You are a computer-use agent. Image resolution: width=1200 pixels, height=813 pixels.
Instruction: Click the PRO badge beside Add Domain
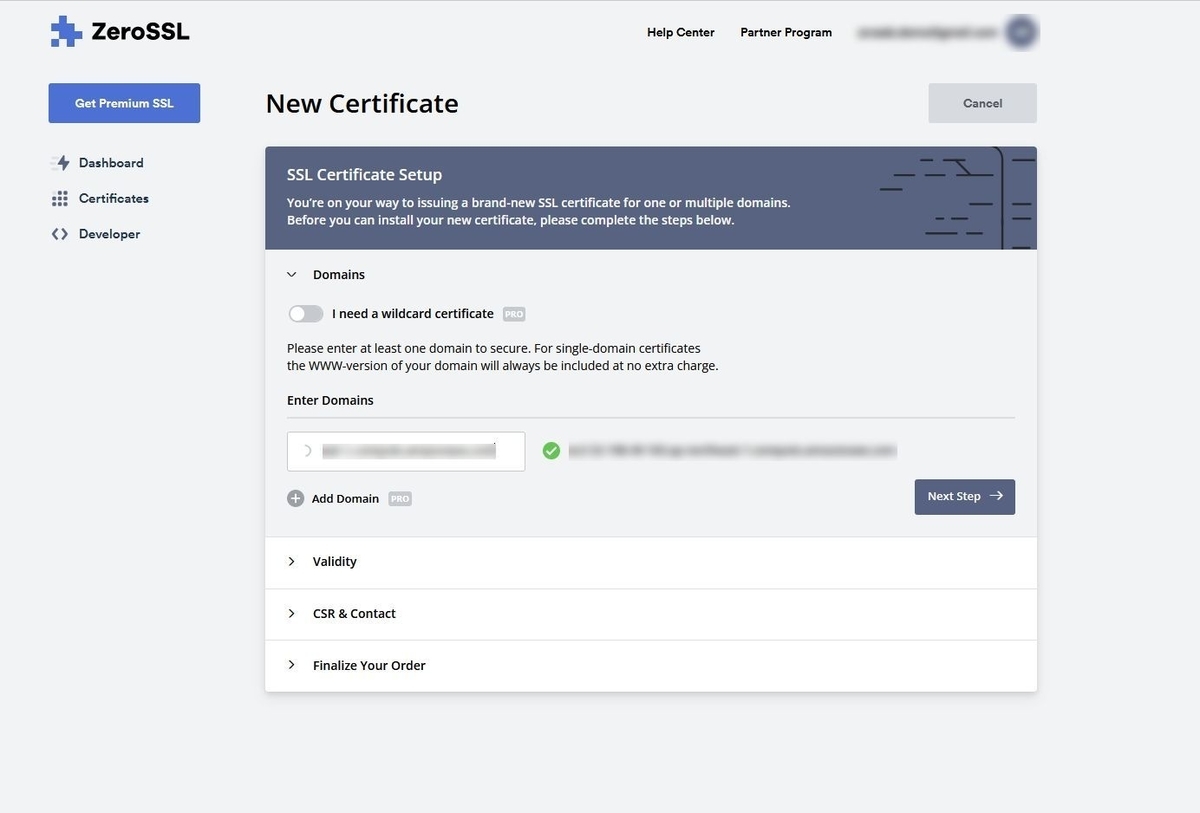(x=400, y=498)
